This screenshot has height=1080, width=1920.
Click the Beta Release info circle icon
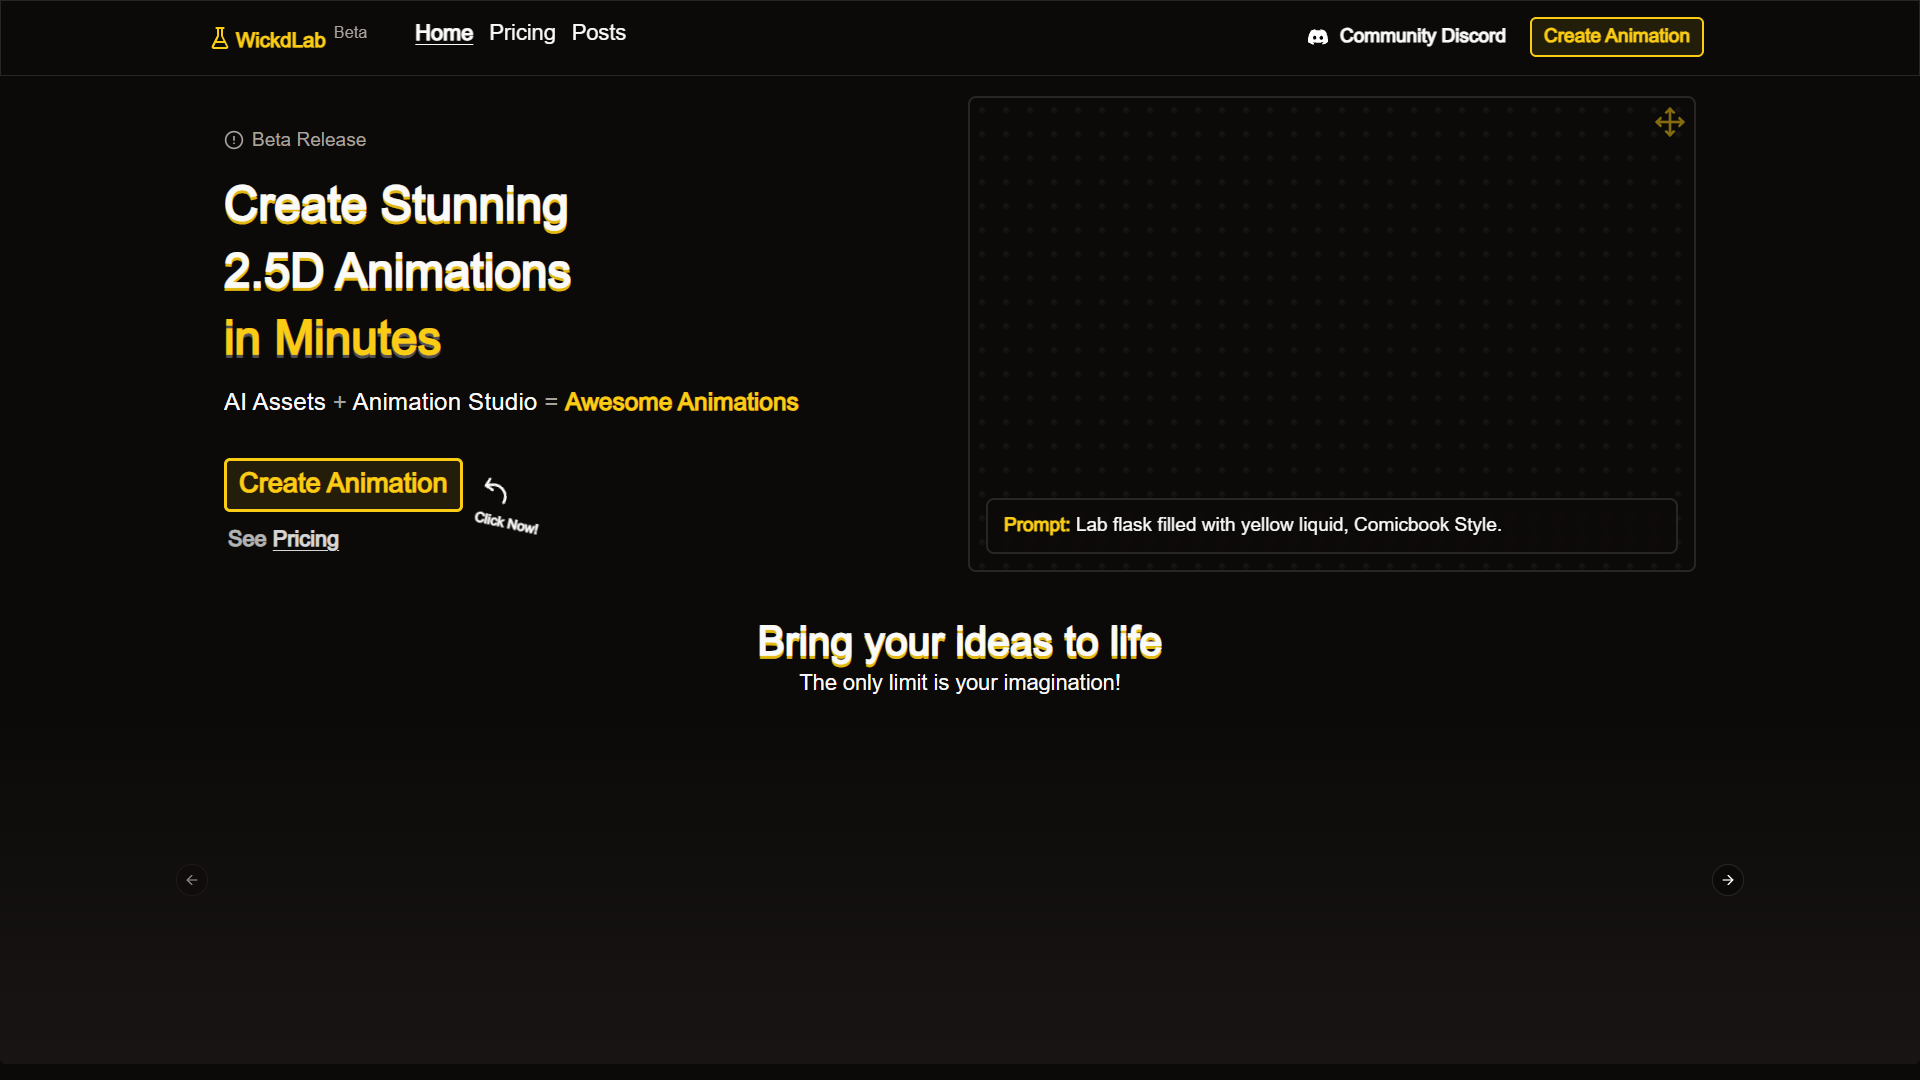pyautogui.click(x=234, y=140)
